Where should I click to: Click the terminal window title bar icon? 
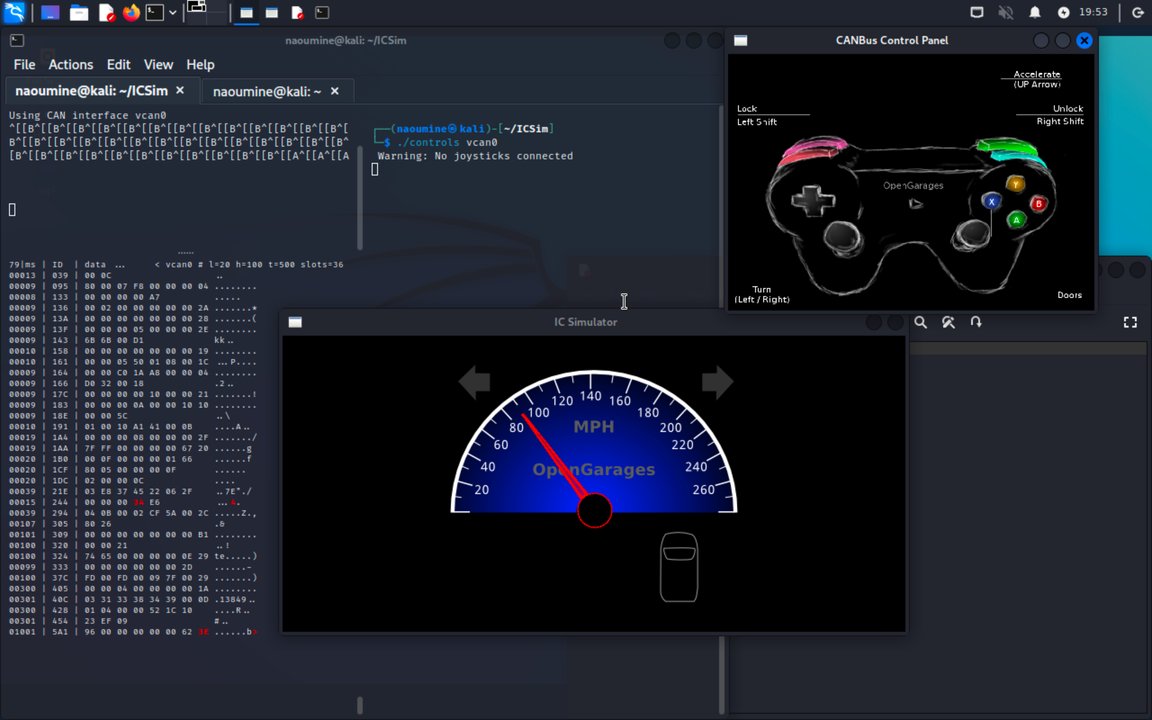(x=17, y=40)
